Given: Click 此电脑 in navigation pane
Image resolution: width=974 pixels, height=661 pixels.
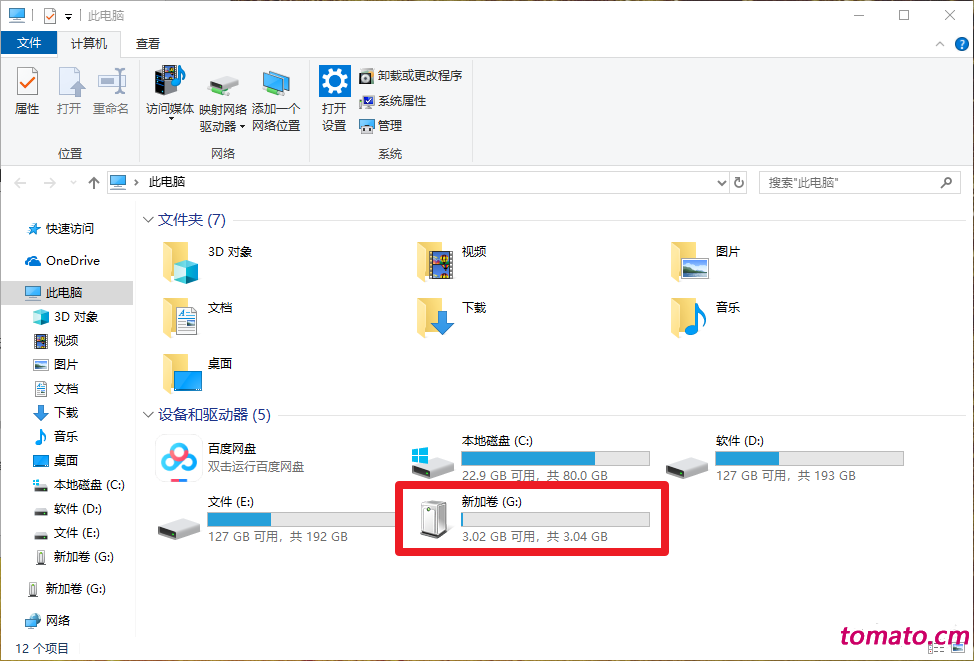Looking at the screenshot, I should point(66,293).
